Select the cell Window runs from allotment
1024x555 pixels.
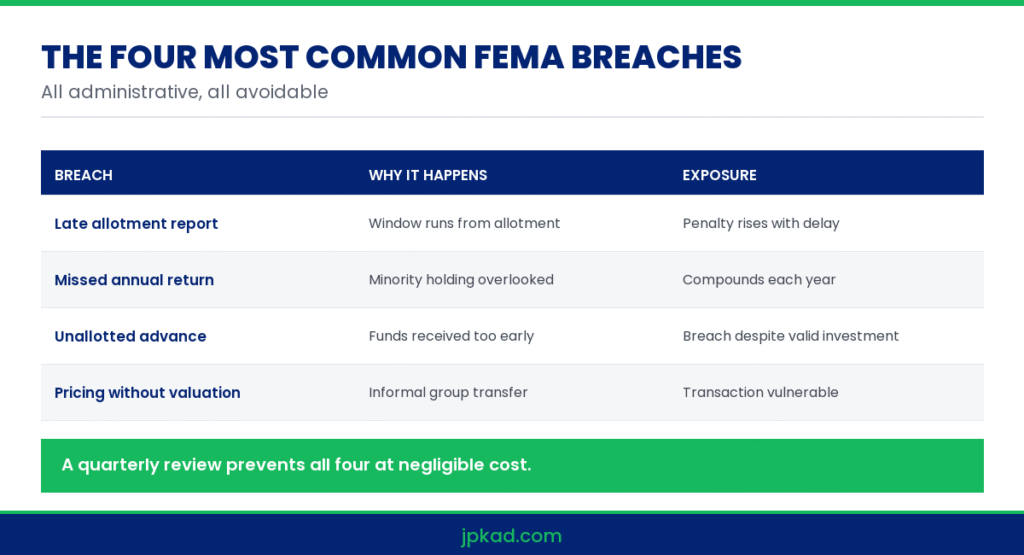[464, 223]
